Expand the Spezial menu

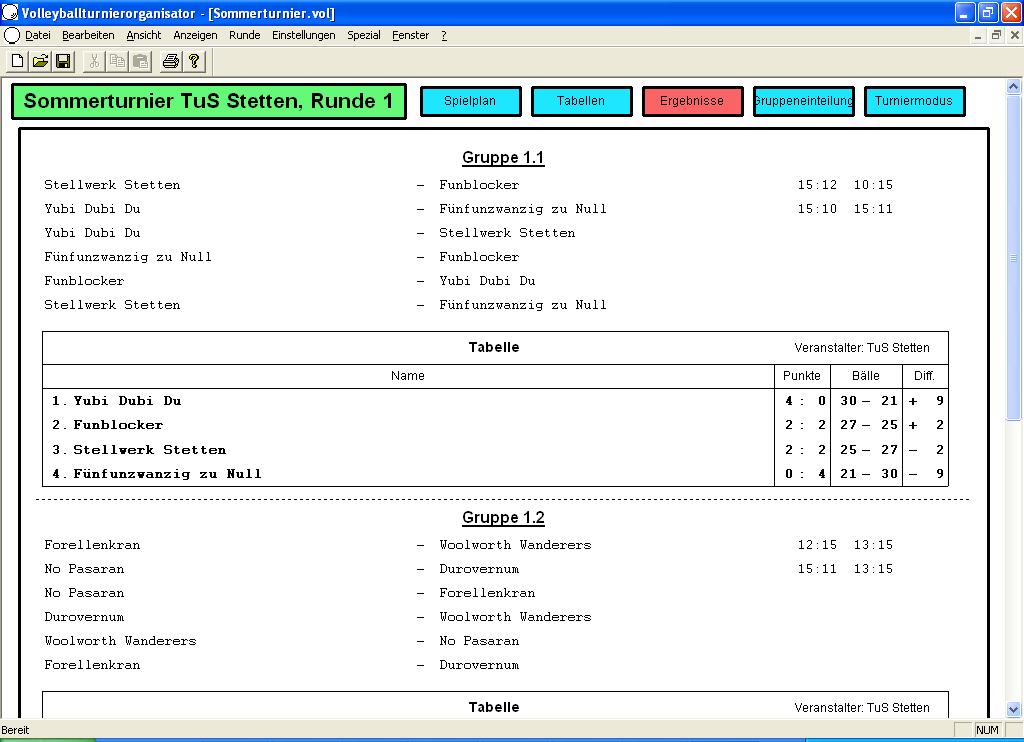(364, 35)
